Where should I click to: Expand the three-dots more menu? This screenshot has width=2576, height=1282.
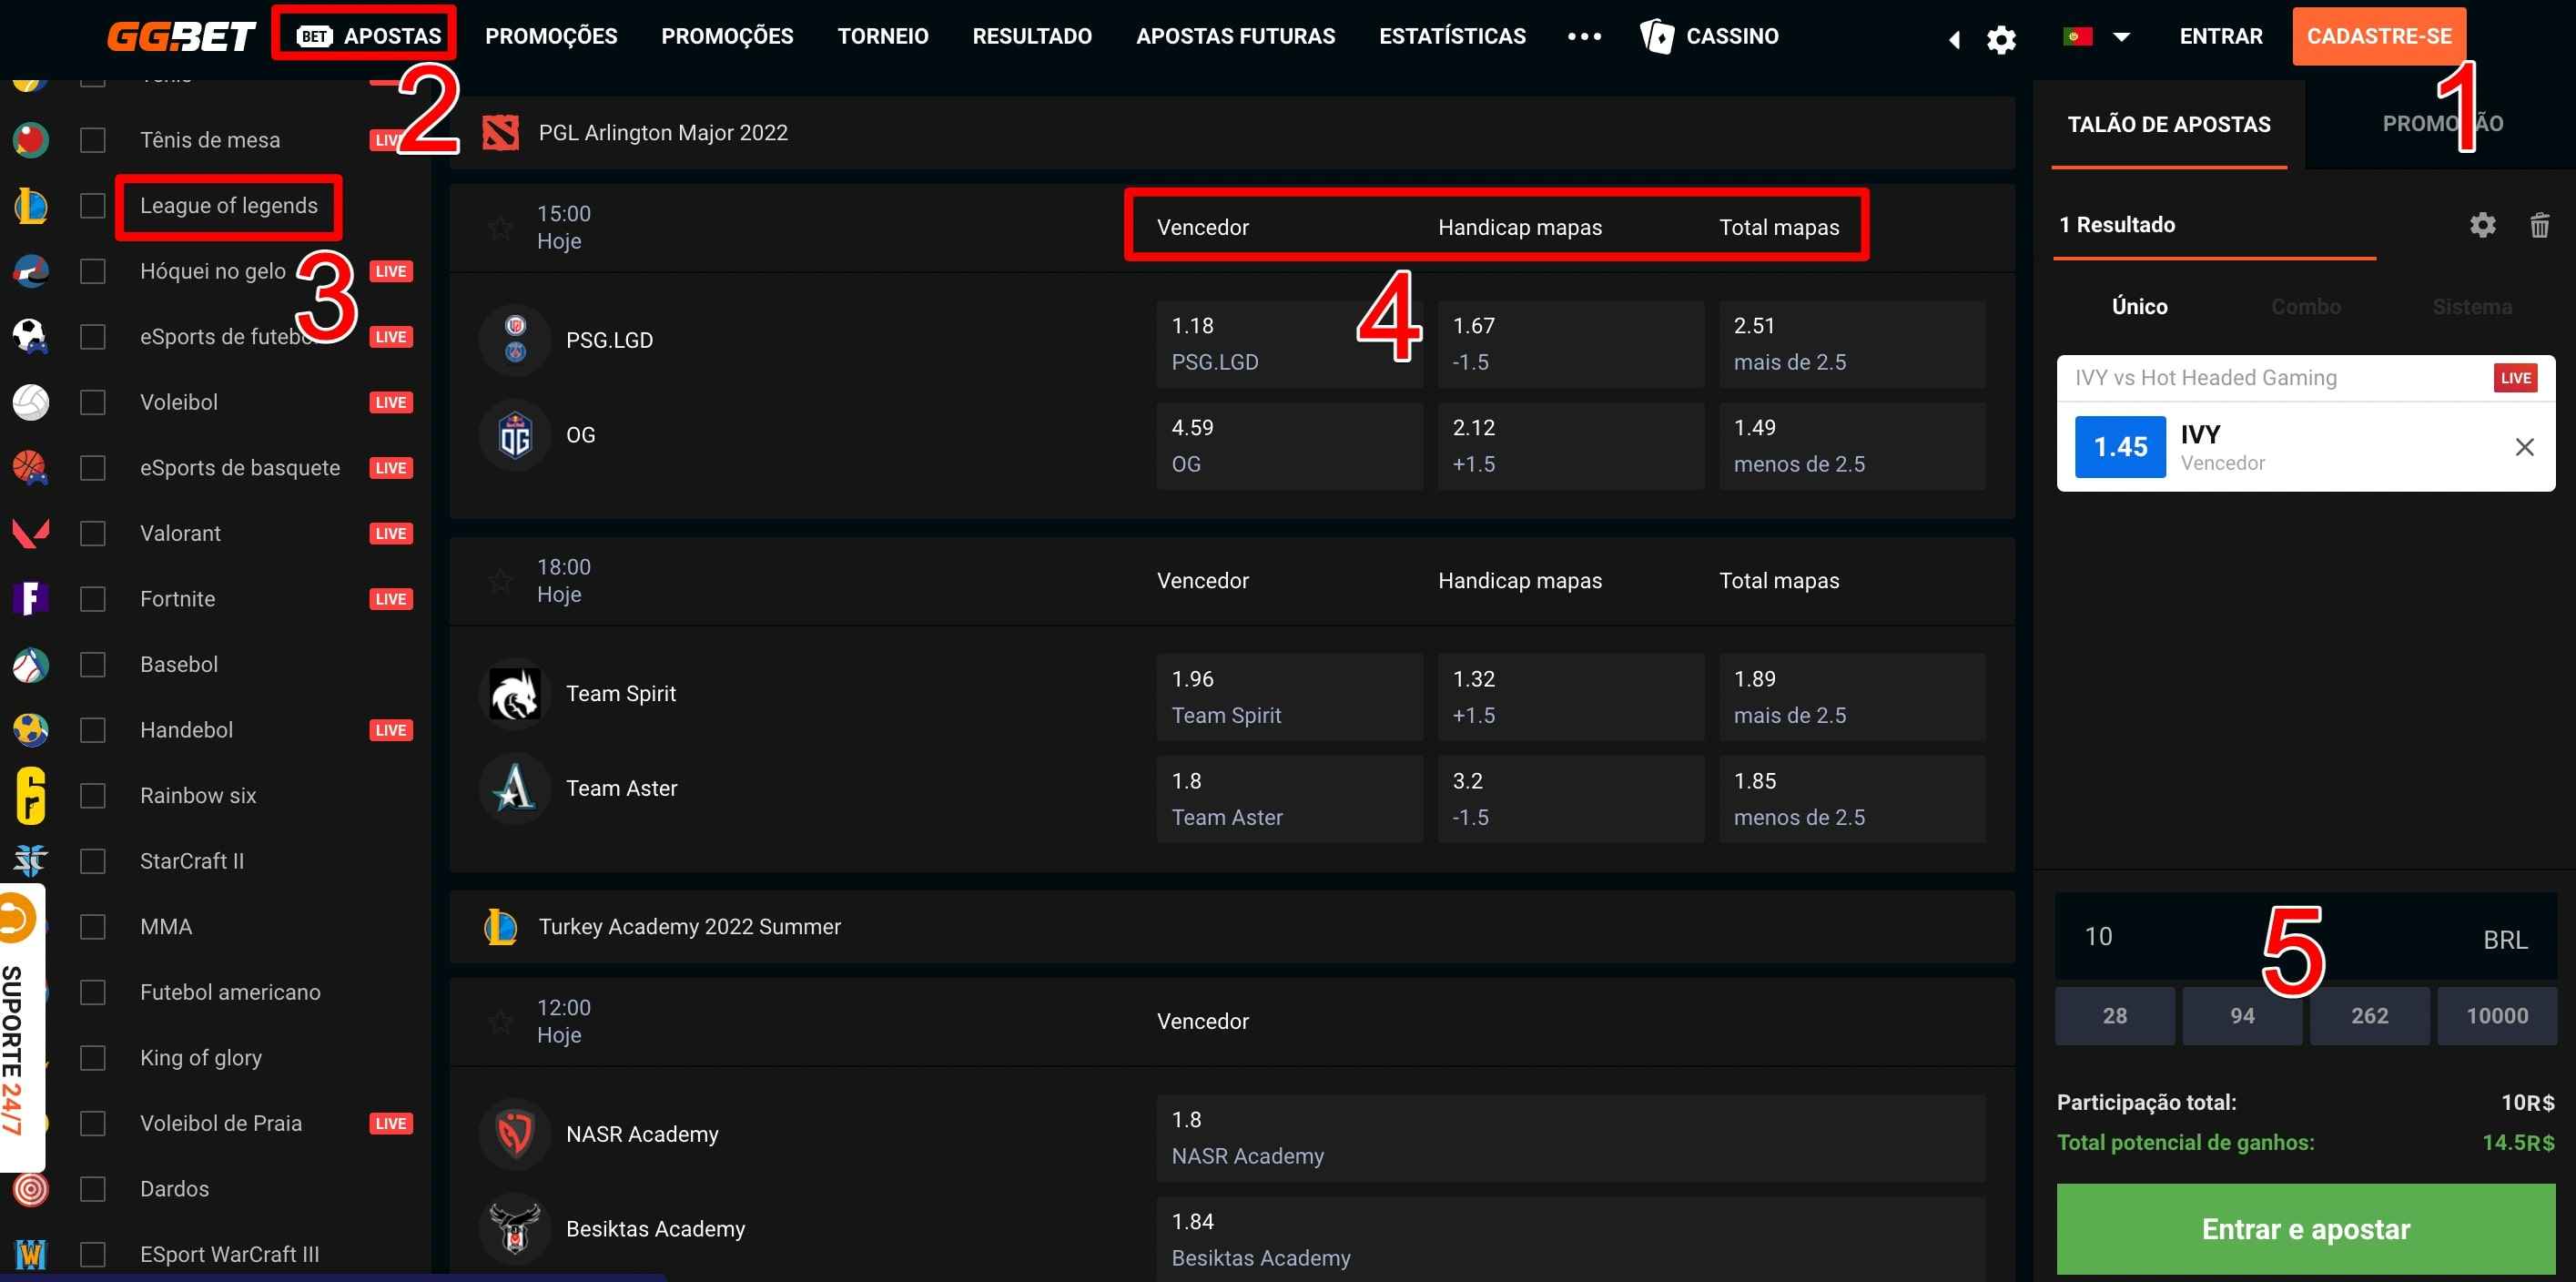point(1584,36)
